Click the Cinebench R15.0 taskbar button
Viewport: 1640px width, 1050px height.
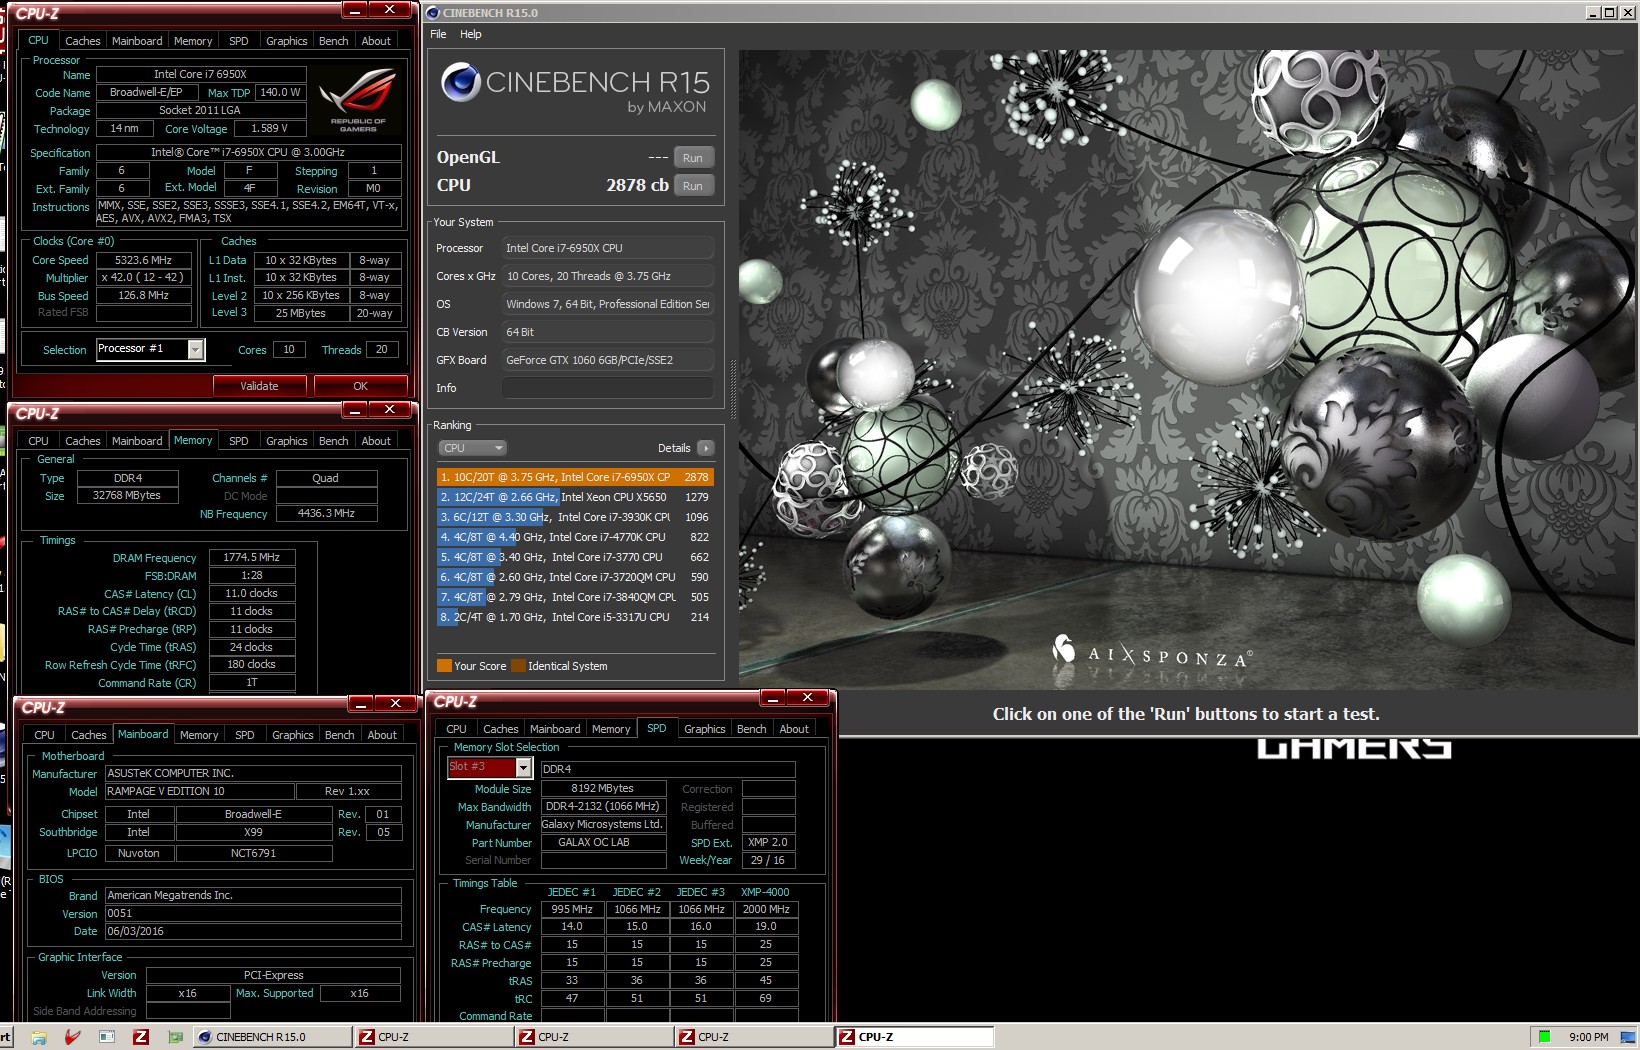tap(272, 1037)
